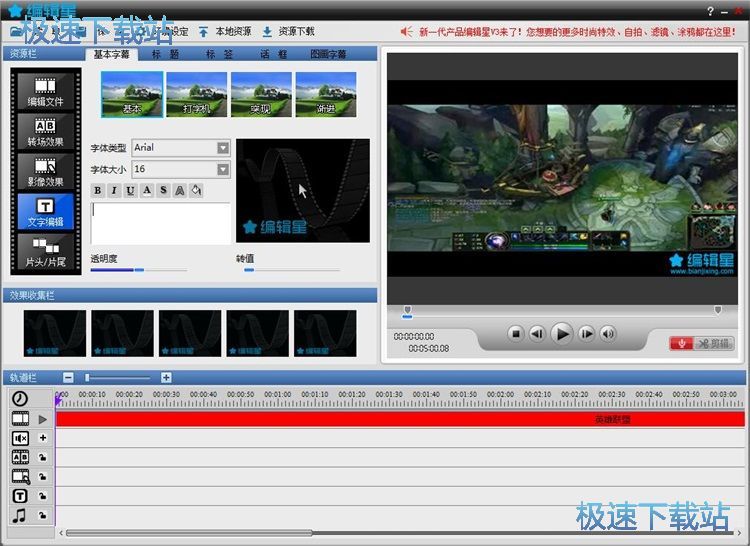Toggle the preview volume speaker button

click(x=608, y=334)
